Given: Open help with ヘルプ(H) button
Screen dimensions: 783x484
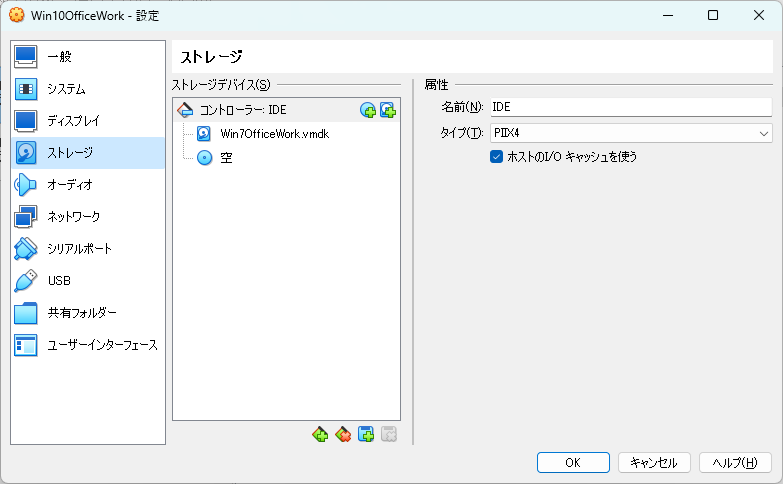Looking at the screenshot, I should click(x=735, y=463).
